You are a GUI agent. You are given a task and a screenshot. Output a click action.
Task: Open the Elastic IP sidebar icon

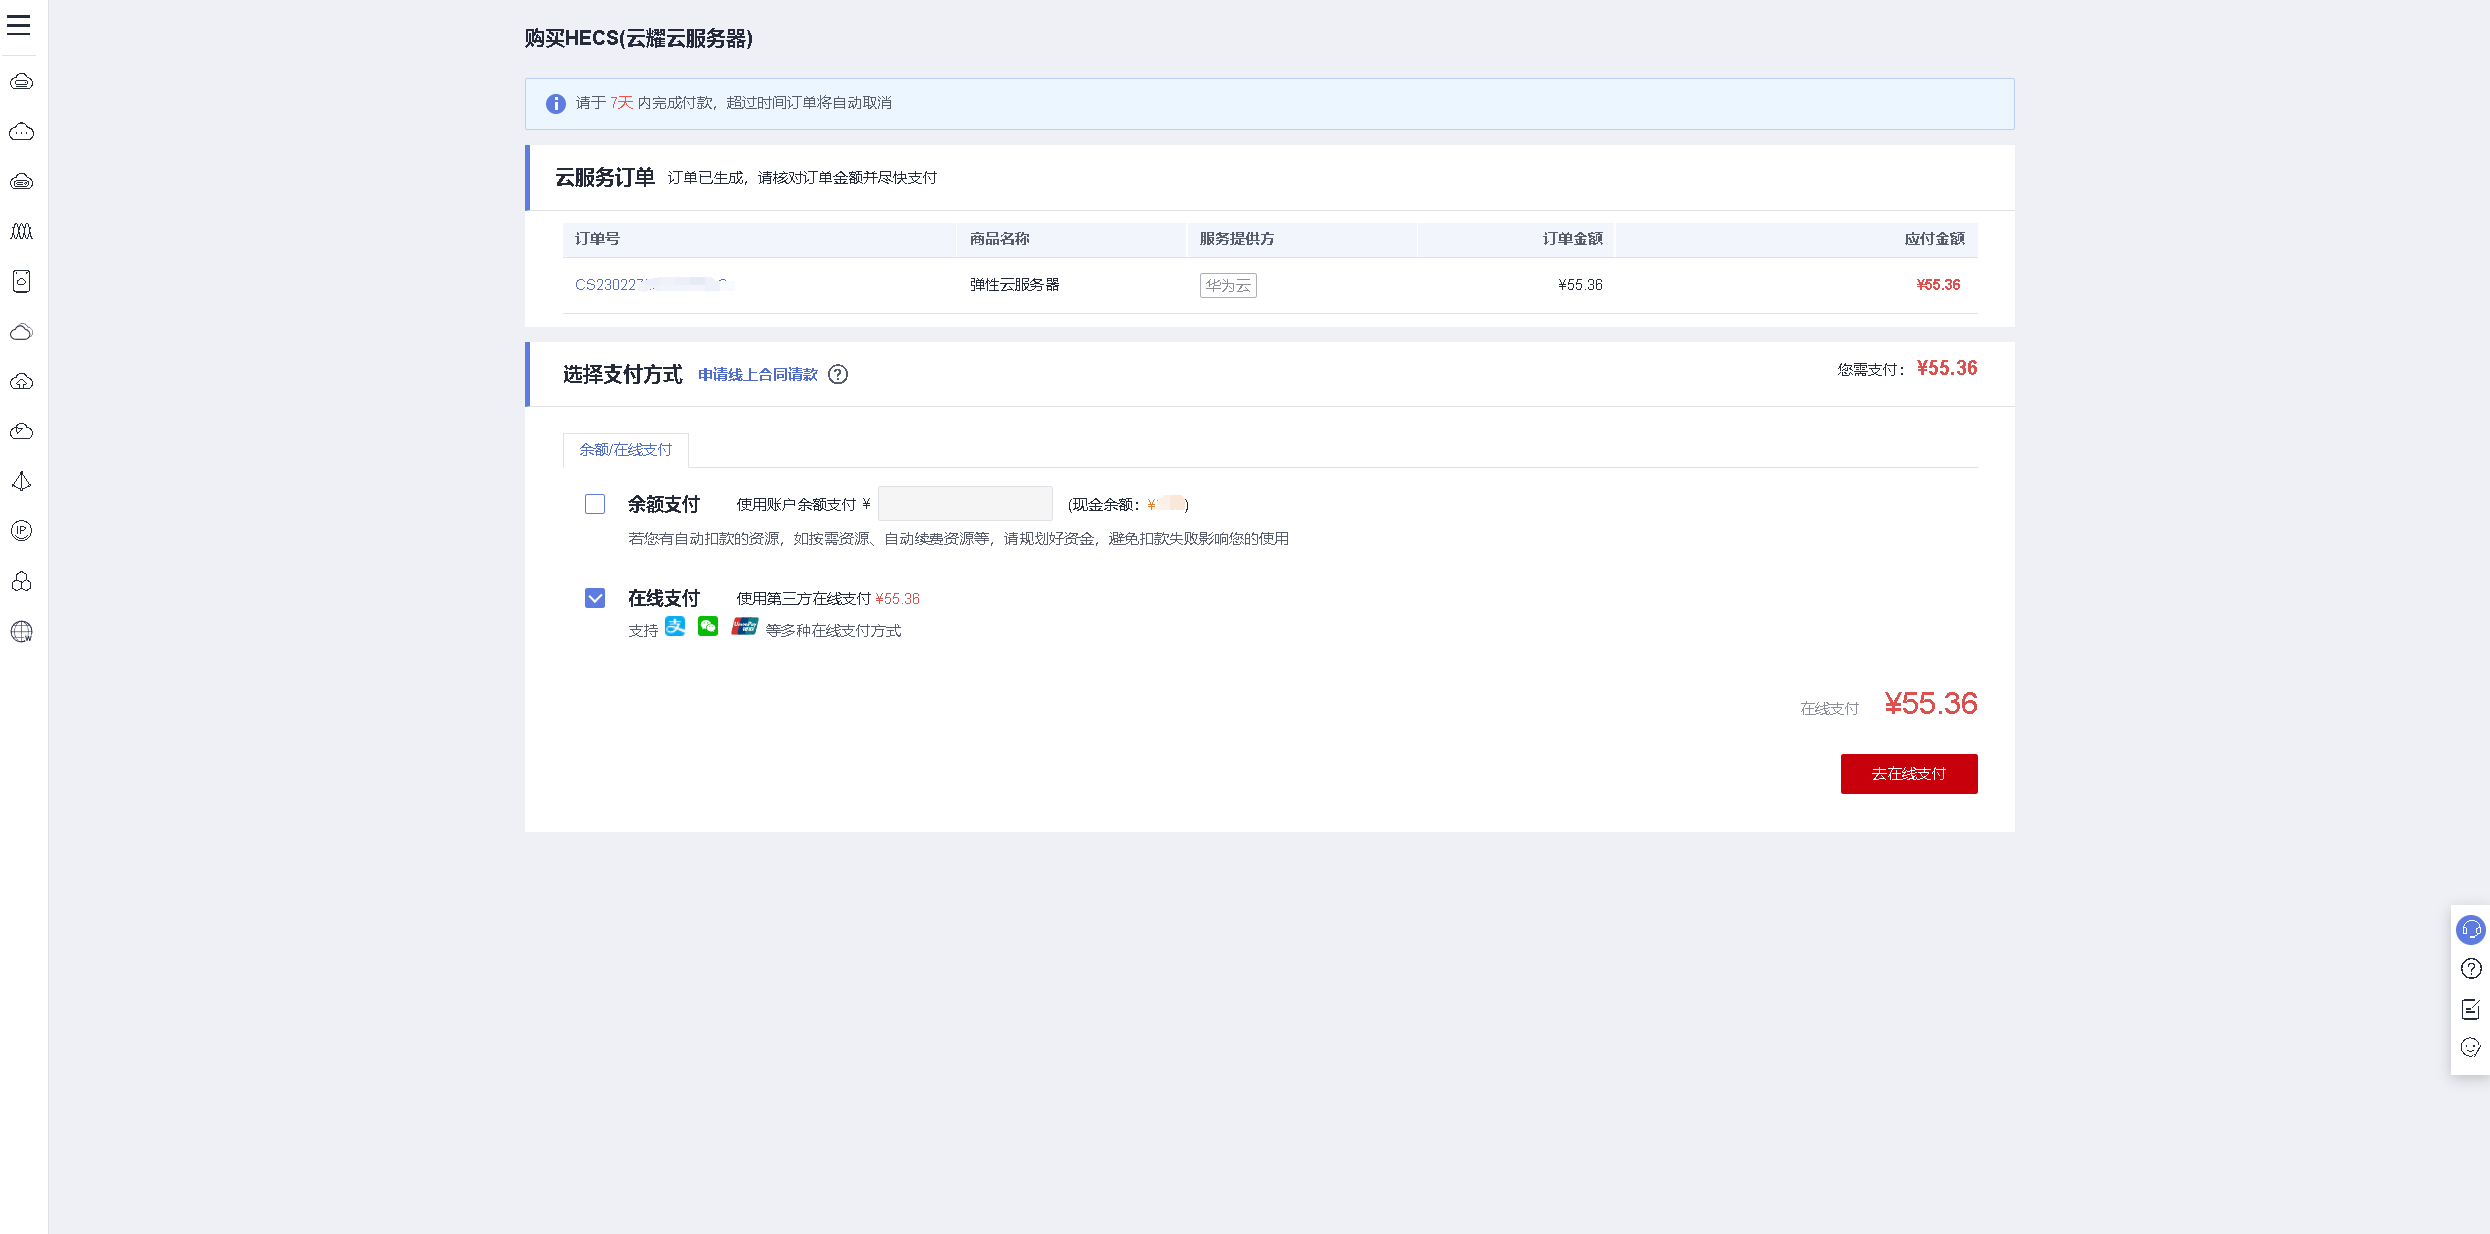[21, 531]
